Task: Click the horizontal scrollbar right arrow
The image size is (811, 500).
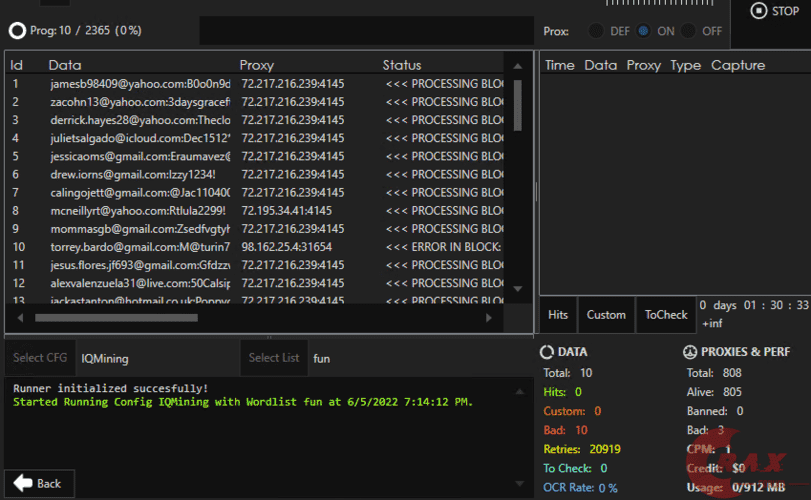Action: (489, 318)
